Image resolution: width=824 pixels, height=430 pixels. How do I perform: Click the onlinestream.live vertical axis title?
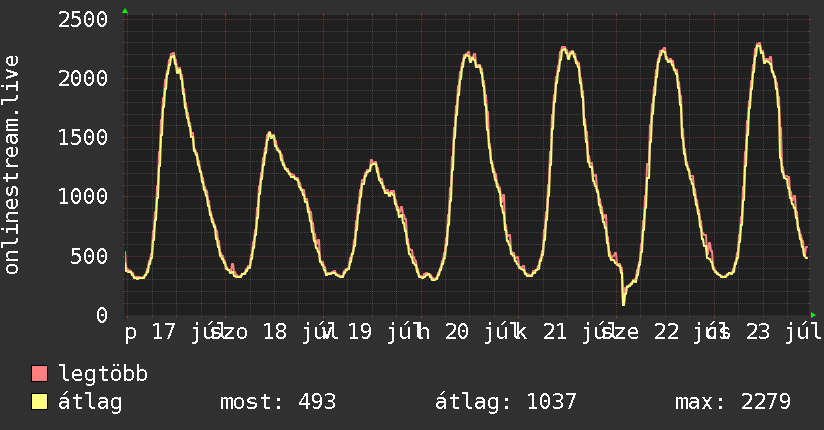(12, 165)
